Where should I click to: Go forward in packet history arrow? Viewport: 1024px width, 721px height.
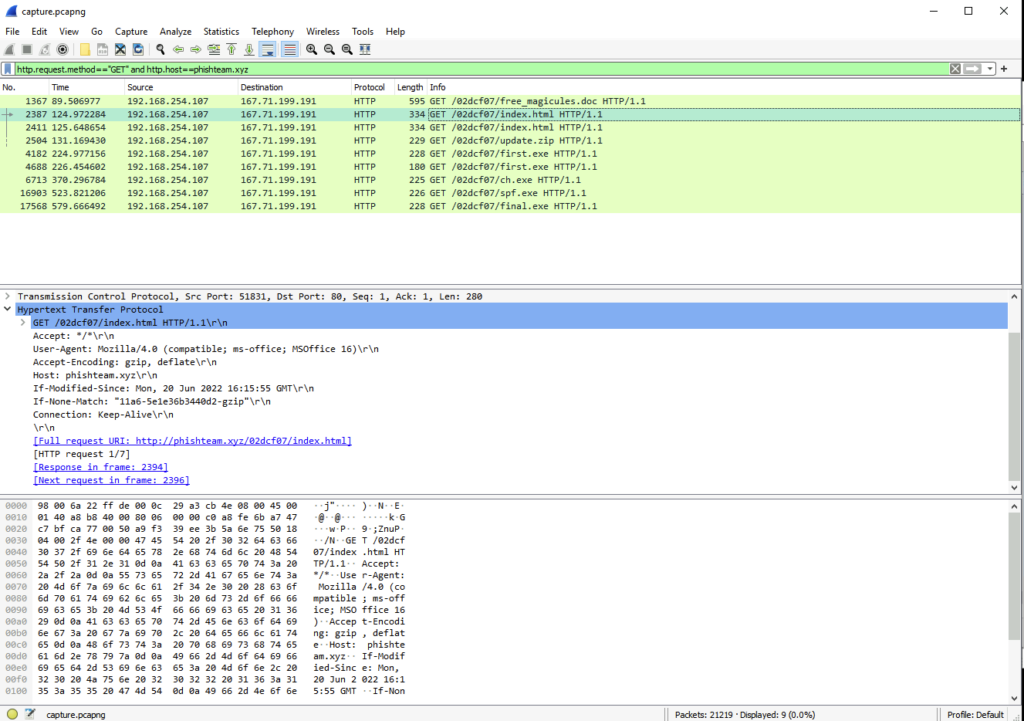pos(196,50)
